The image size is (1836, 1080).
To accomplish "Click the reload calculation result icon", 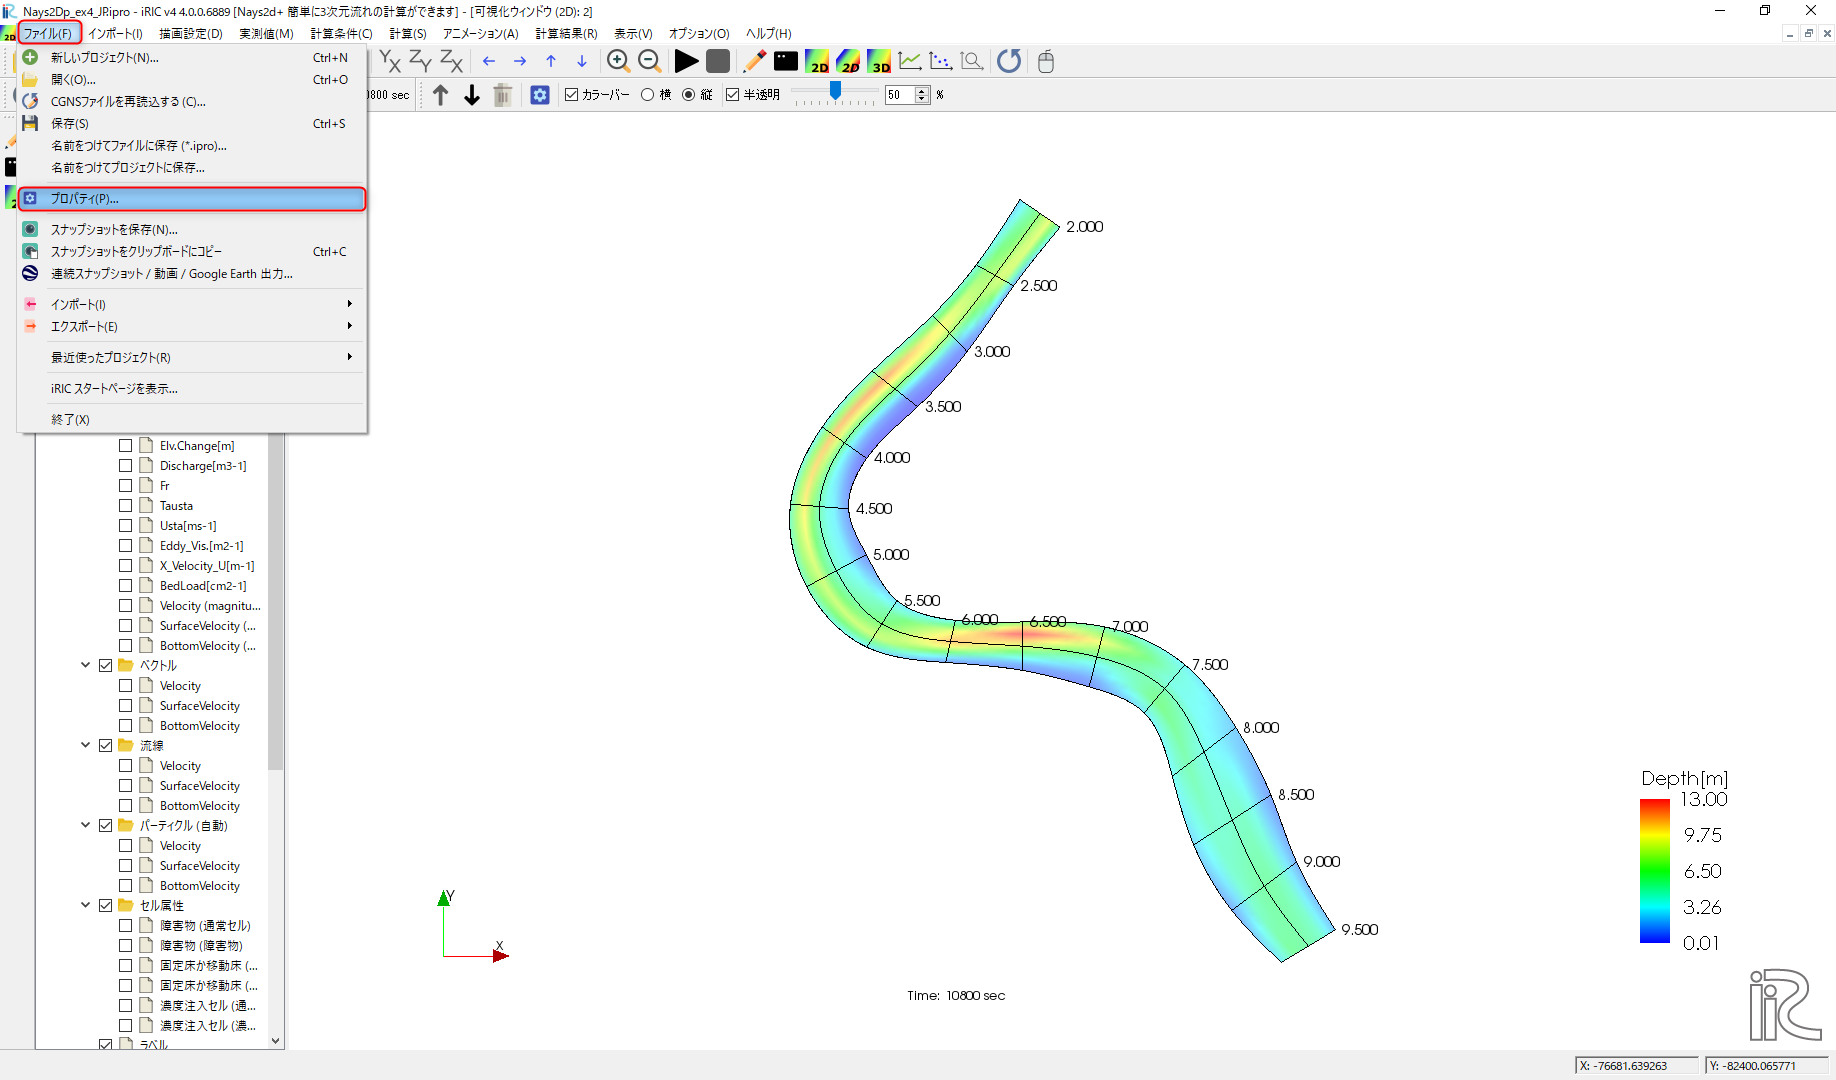I will (x=1009, y=61).
